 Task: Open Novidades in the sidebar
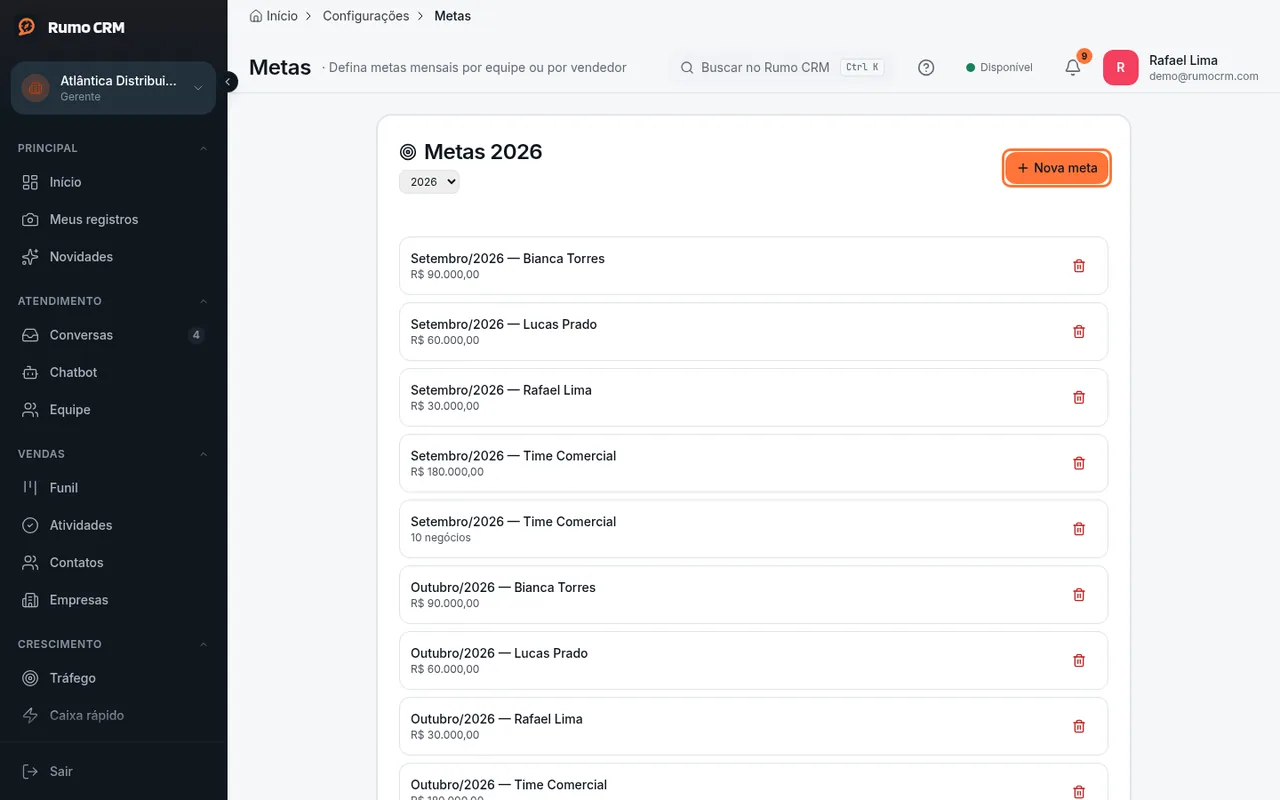click(x=113, y=257)
